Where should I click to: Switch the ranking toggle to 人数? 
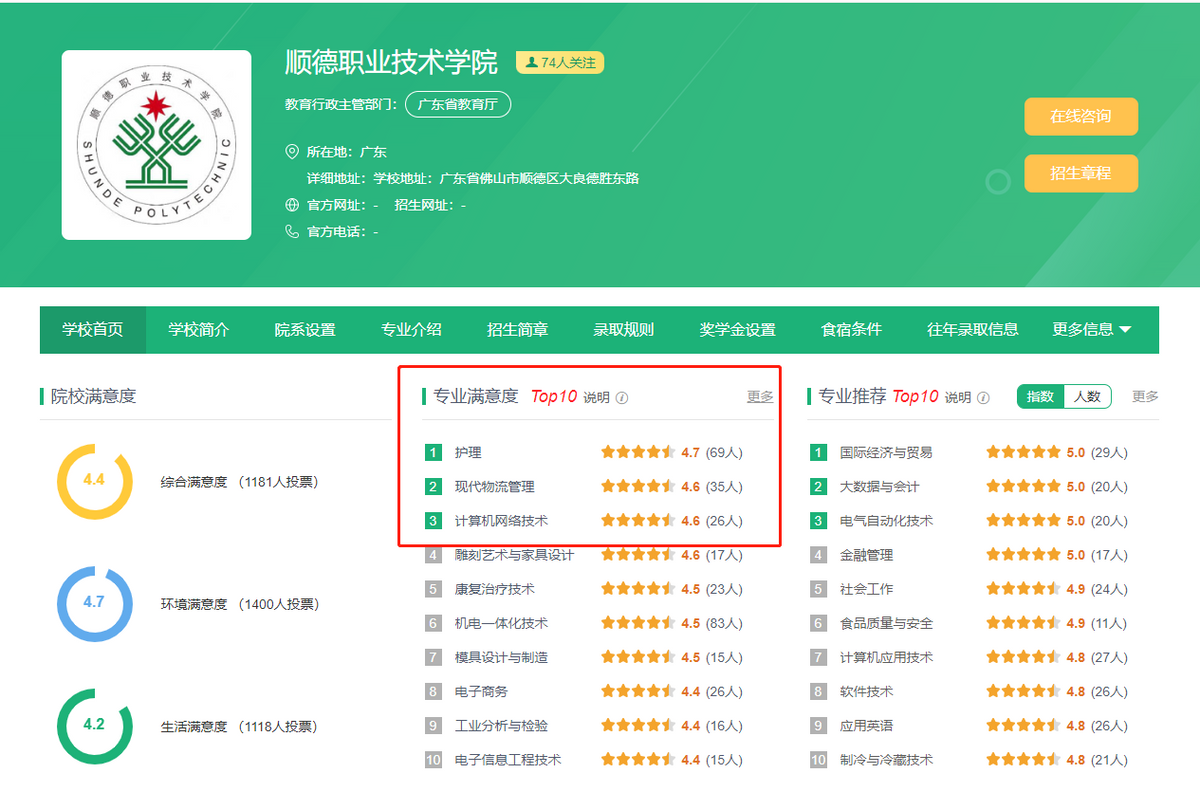pos(1087,396)
